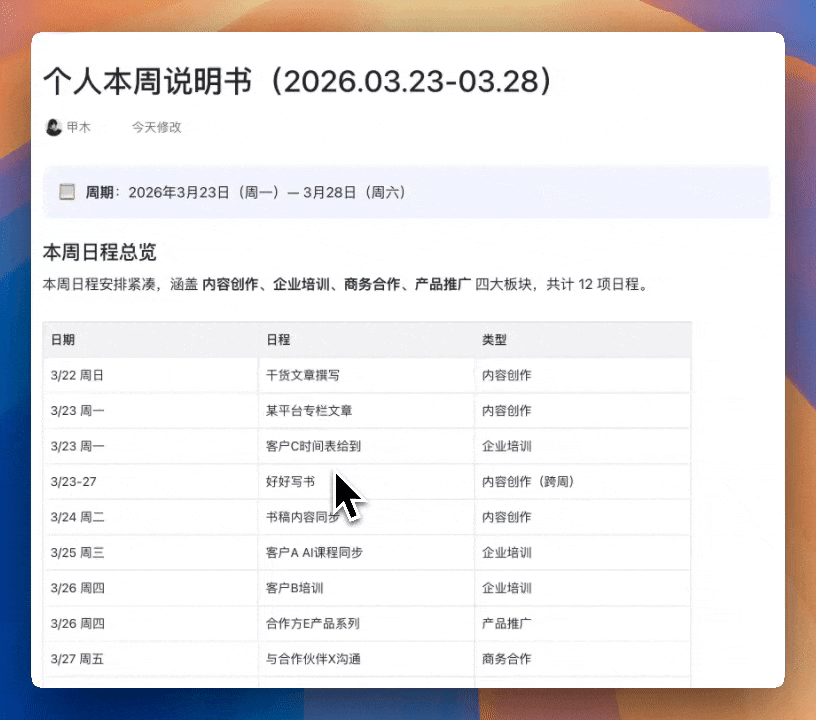
Task: Click the 3/25 周三 date cell
Action: click(78, 552)
